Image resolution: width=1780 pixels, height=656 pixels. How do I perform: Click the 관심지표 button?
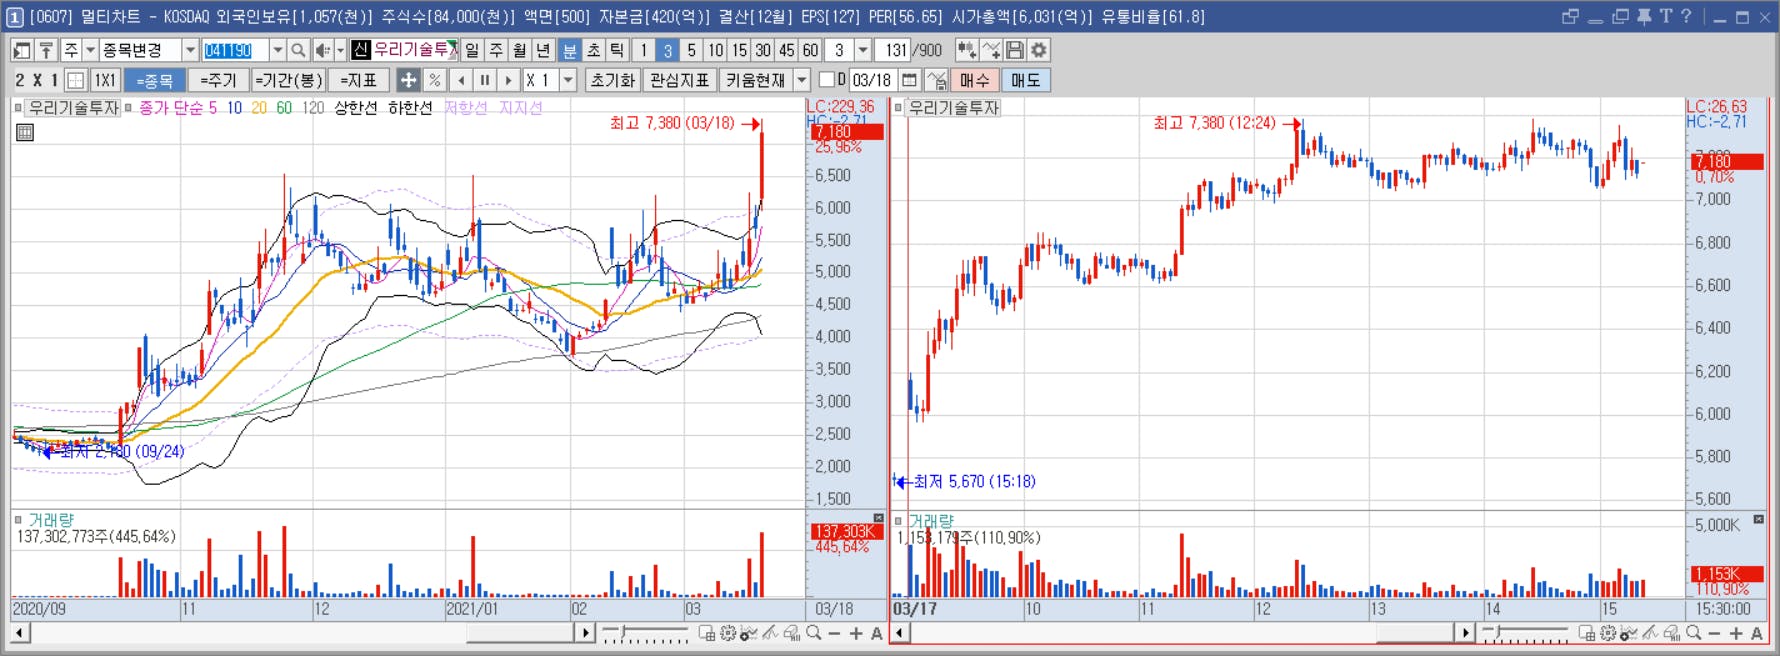[679, 80]
